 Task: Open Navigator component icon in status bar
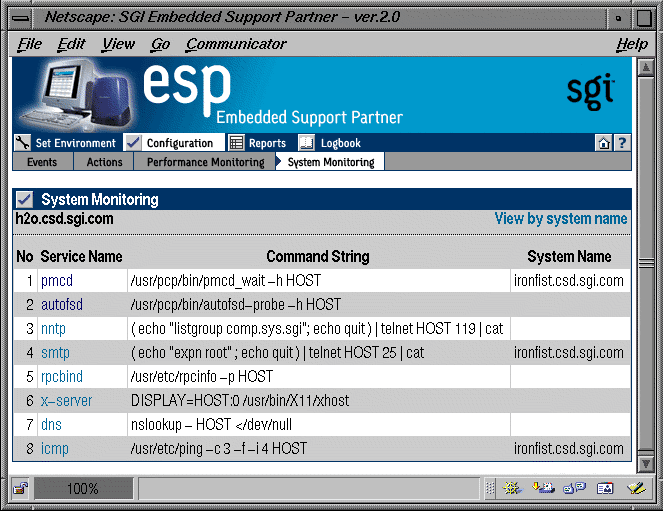(512, 489)
